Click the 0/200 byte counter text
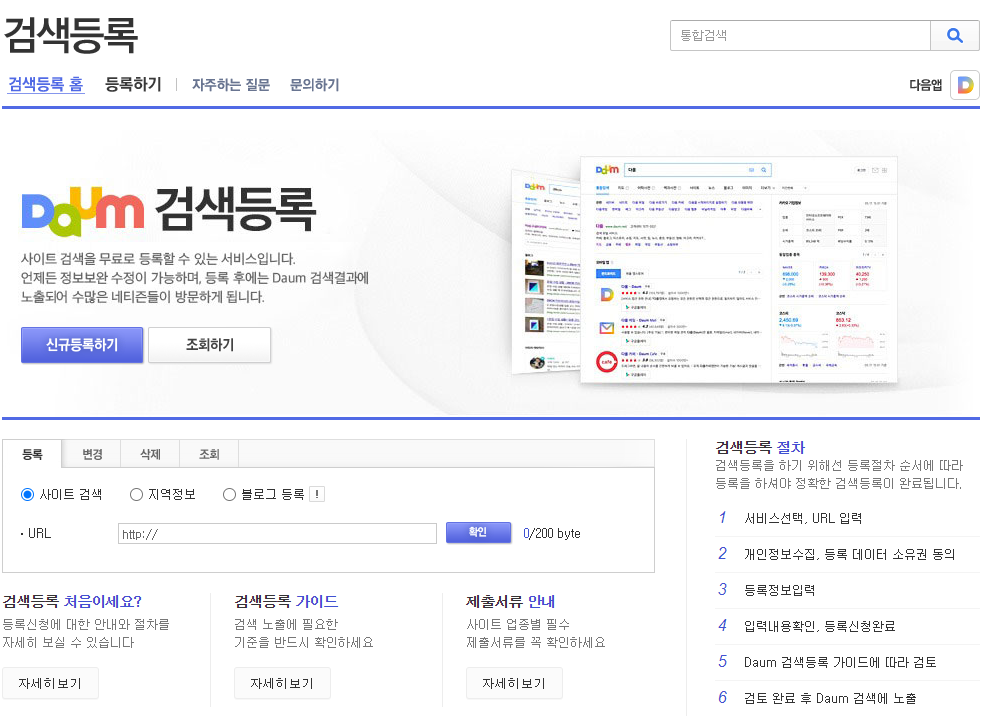 click(552, 534)
